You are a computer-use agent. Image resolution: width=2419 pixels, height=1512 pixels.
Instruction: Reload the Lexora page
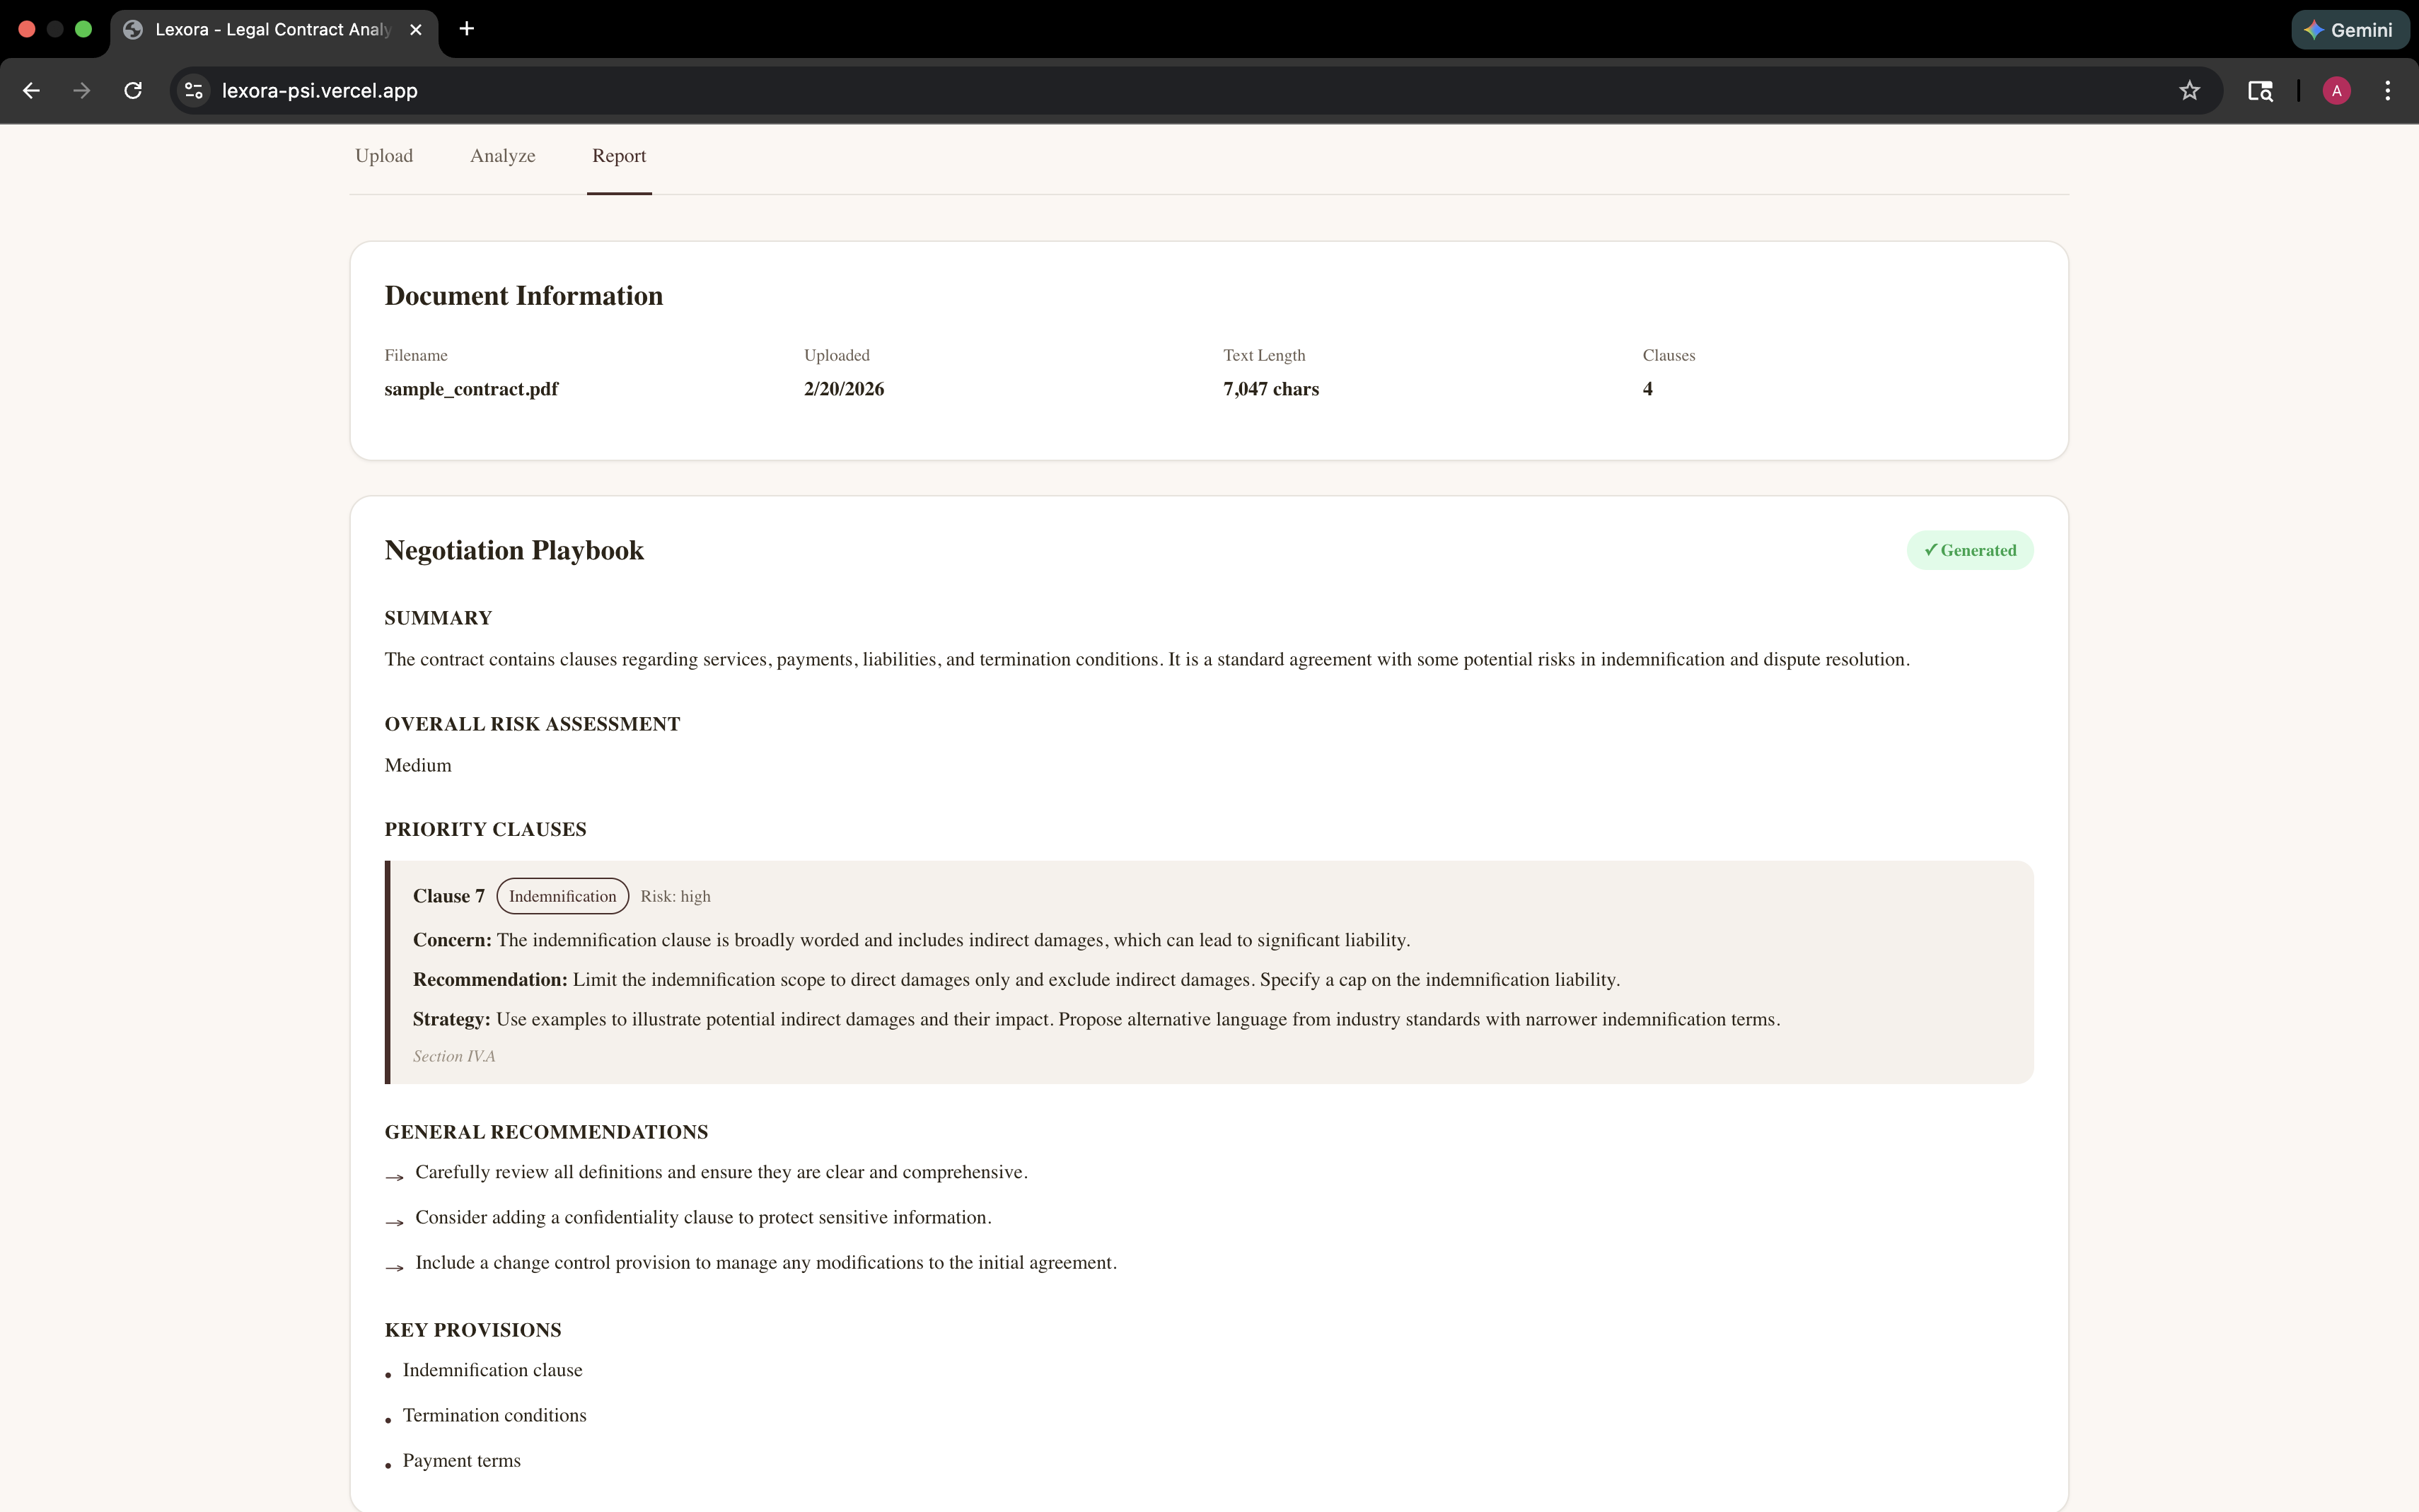(133, 91)
